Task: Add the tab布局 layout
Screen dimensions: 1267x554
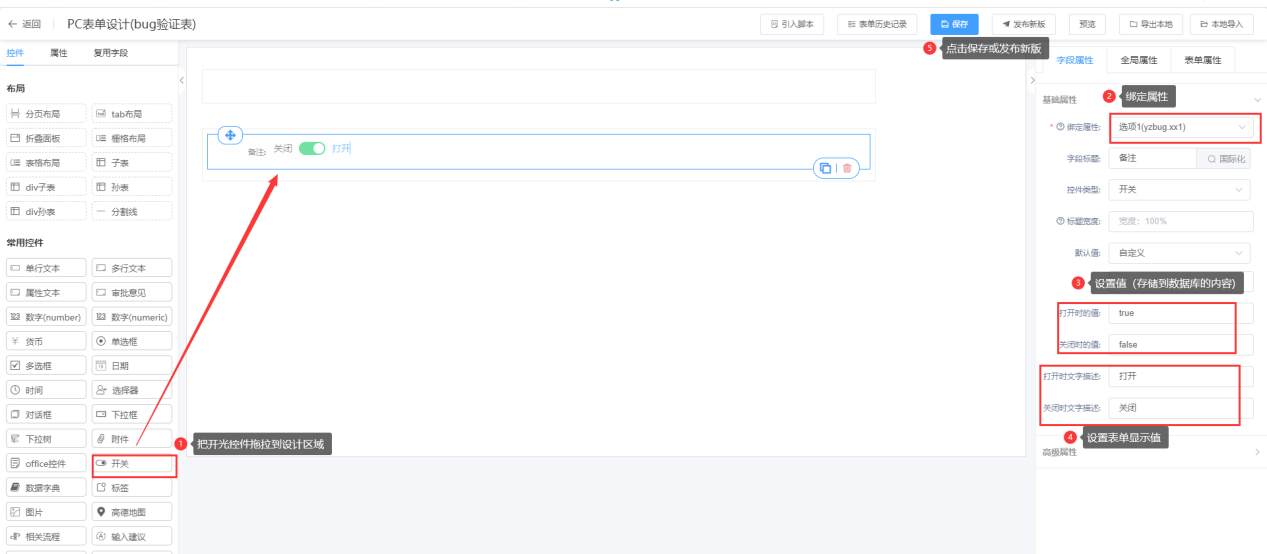Action: point(132,114)
